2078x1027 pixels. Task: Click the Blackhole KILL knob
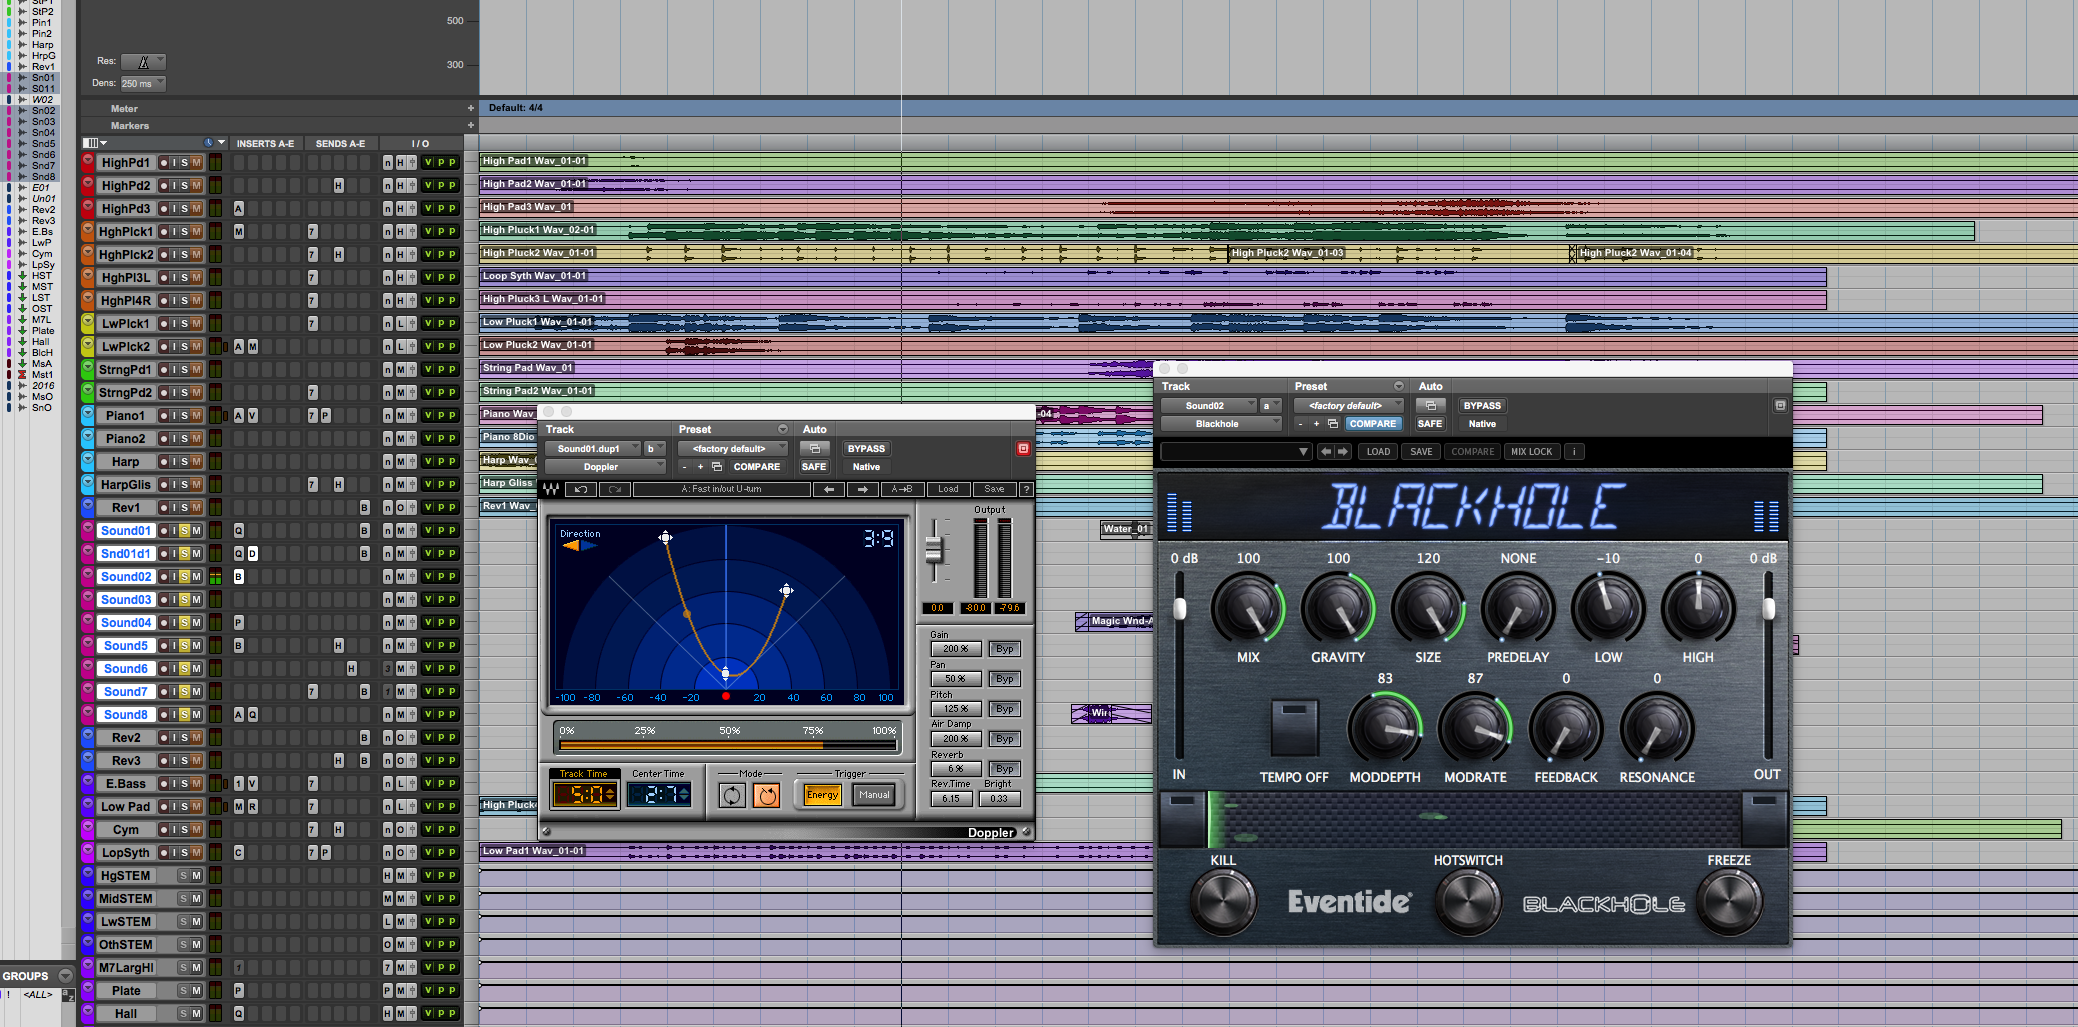click(1222, 900)
